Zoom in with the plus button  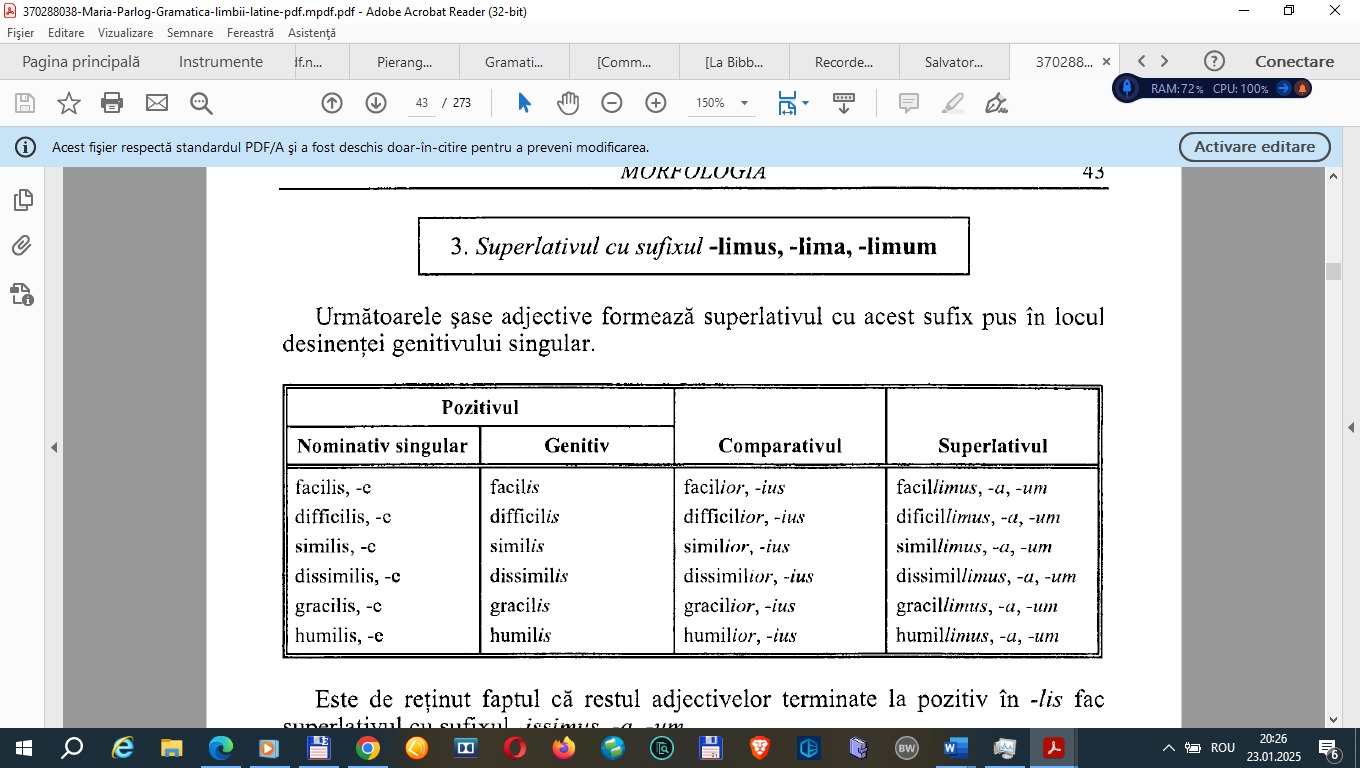coord(656,103)
